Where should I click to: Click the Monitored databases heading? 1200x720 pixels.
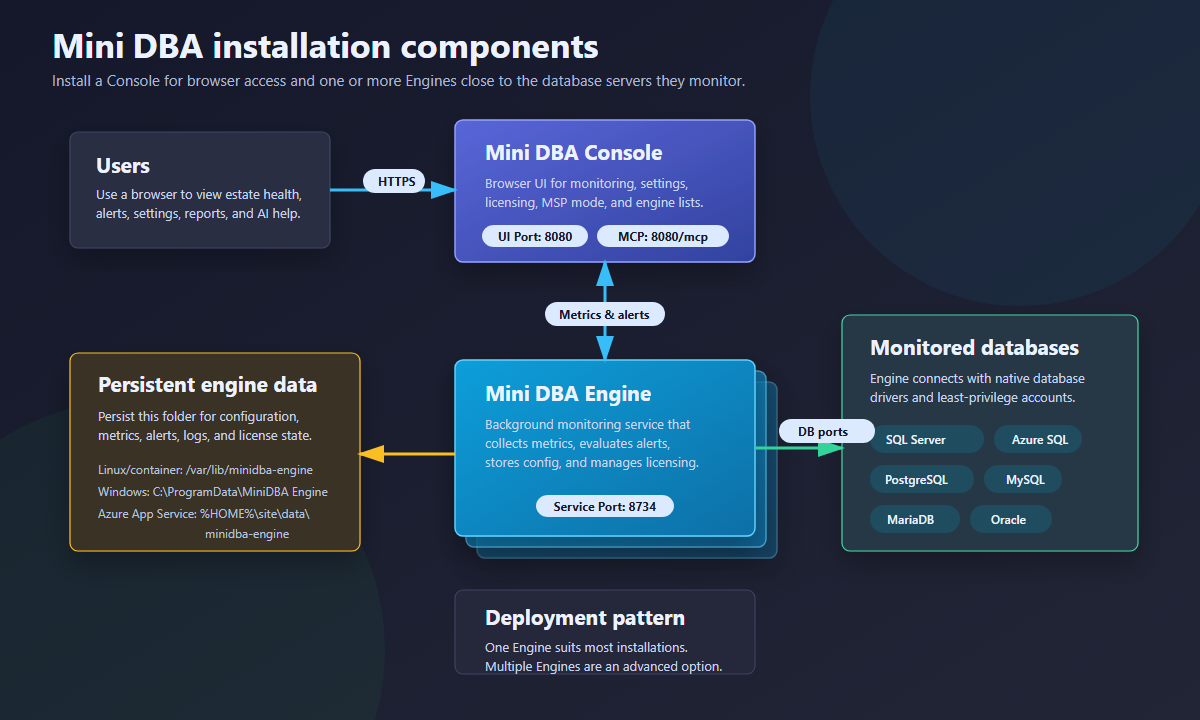tap(974, 348)
